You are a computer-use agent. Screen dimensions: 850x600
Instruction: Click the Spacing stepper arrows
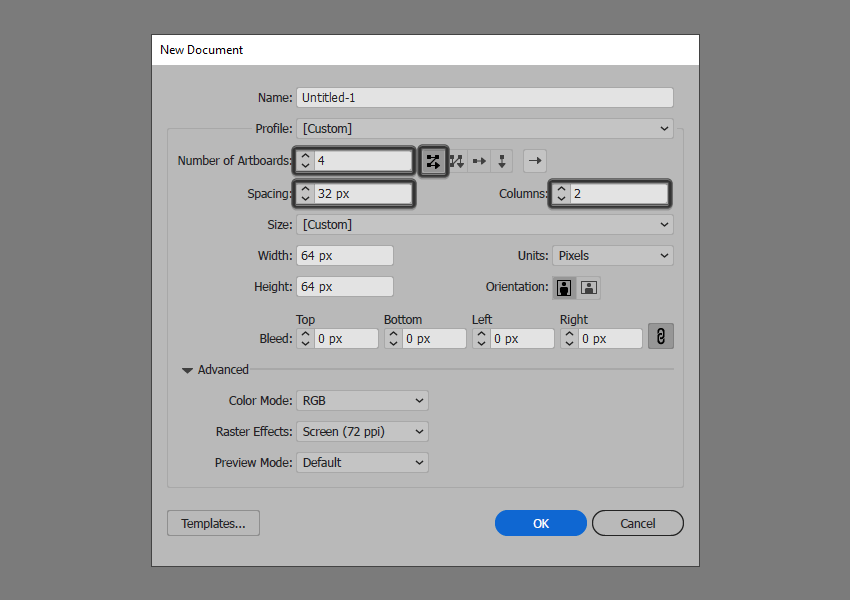(x=305, y=193)
